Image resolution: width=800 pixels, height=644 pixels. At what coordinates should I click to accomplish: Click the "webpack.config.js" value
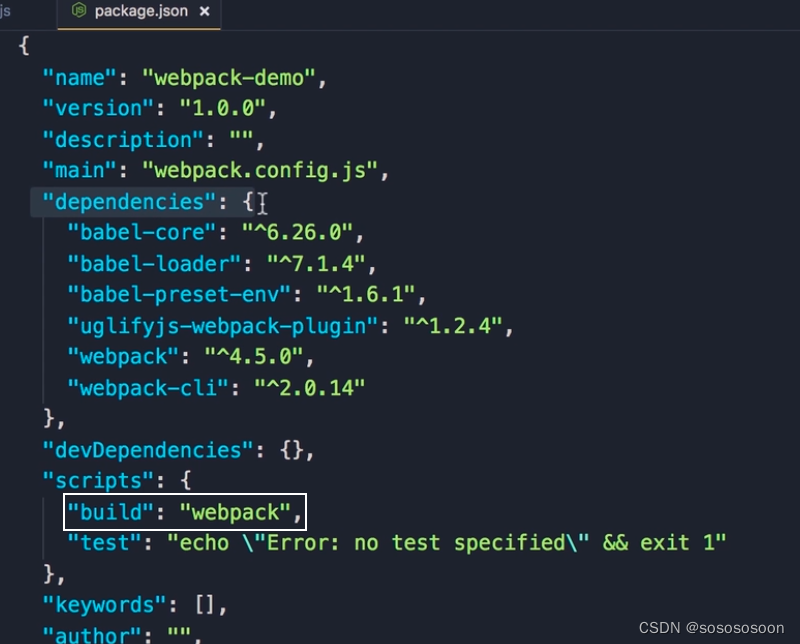(260, 170)
